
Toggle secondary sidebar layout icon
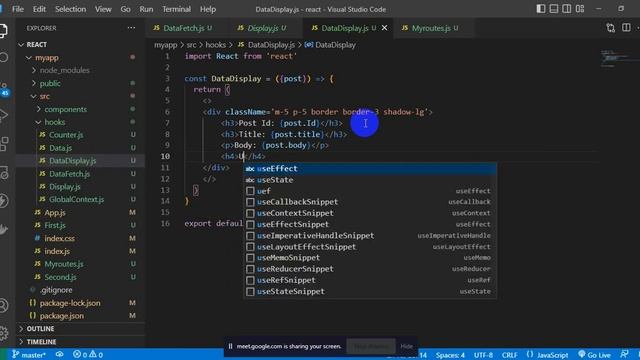567,9
